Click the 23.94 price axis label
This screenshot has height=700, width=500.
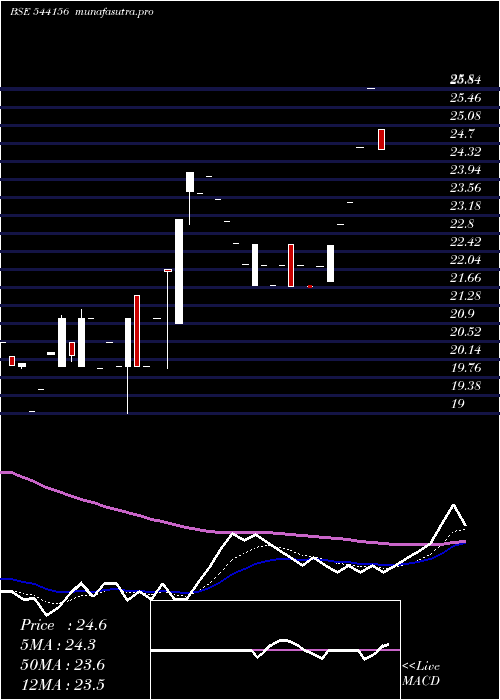point(466,170)
